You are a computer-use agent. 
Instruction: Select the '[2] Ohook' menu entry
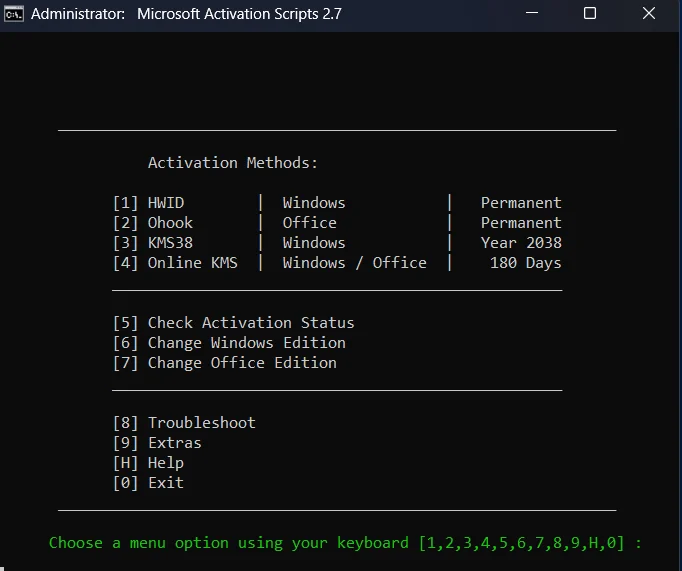pyautogui.click(x=153, y=223)
